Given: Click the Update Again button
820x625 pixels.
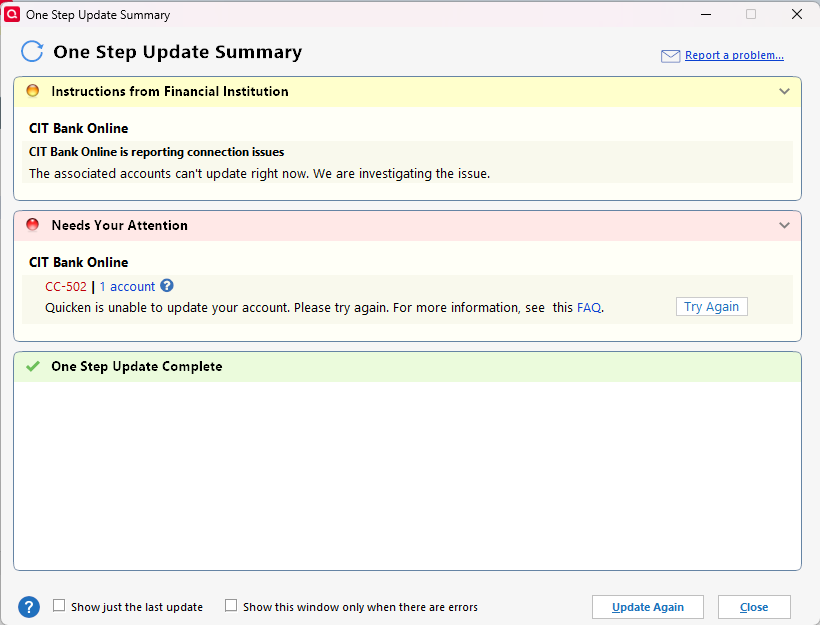Looking at the screenshot, I should pos(647,607).
